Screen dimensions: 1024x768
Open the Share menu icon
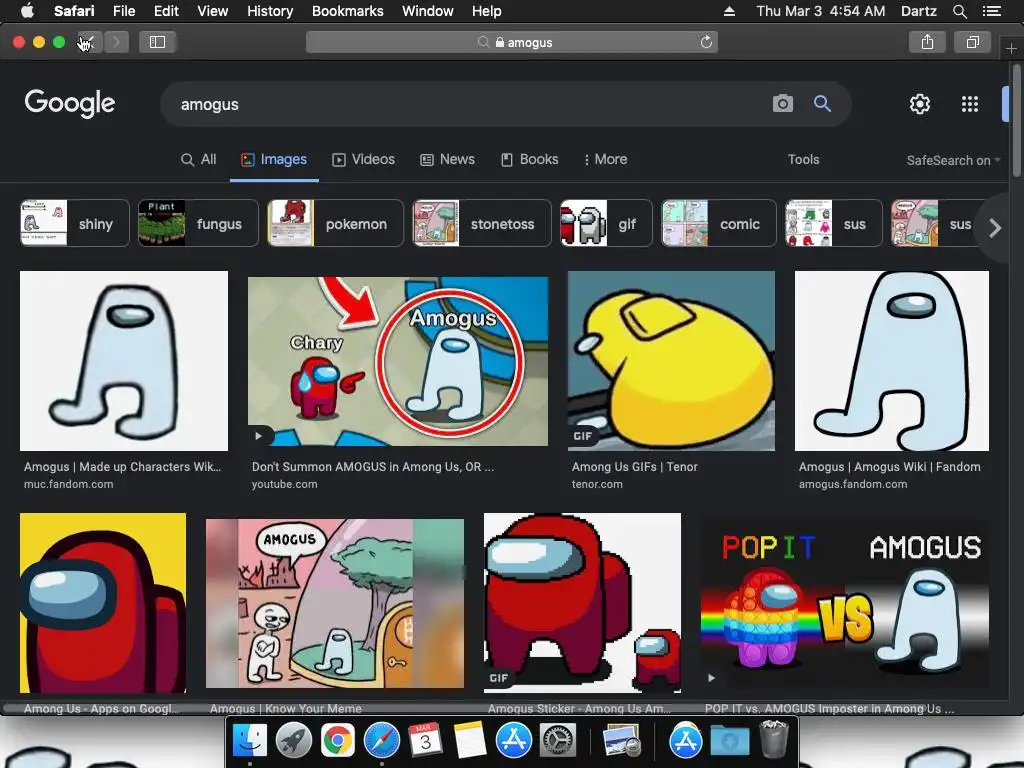(927, 42)
